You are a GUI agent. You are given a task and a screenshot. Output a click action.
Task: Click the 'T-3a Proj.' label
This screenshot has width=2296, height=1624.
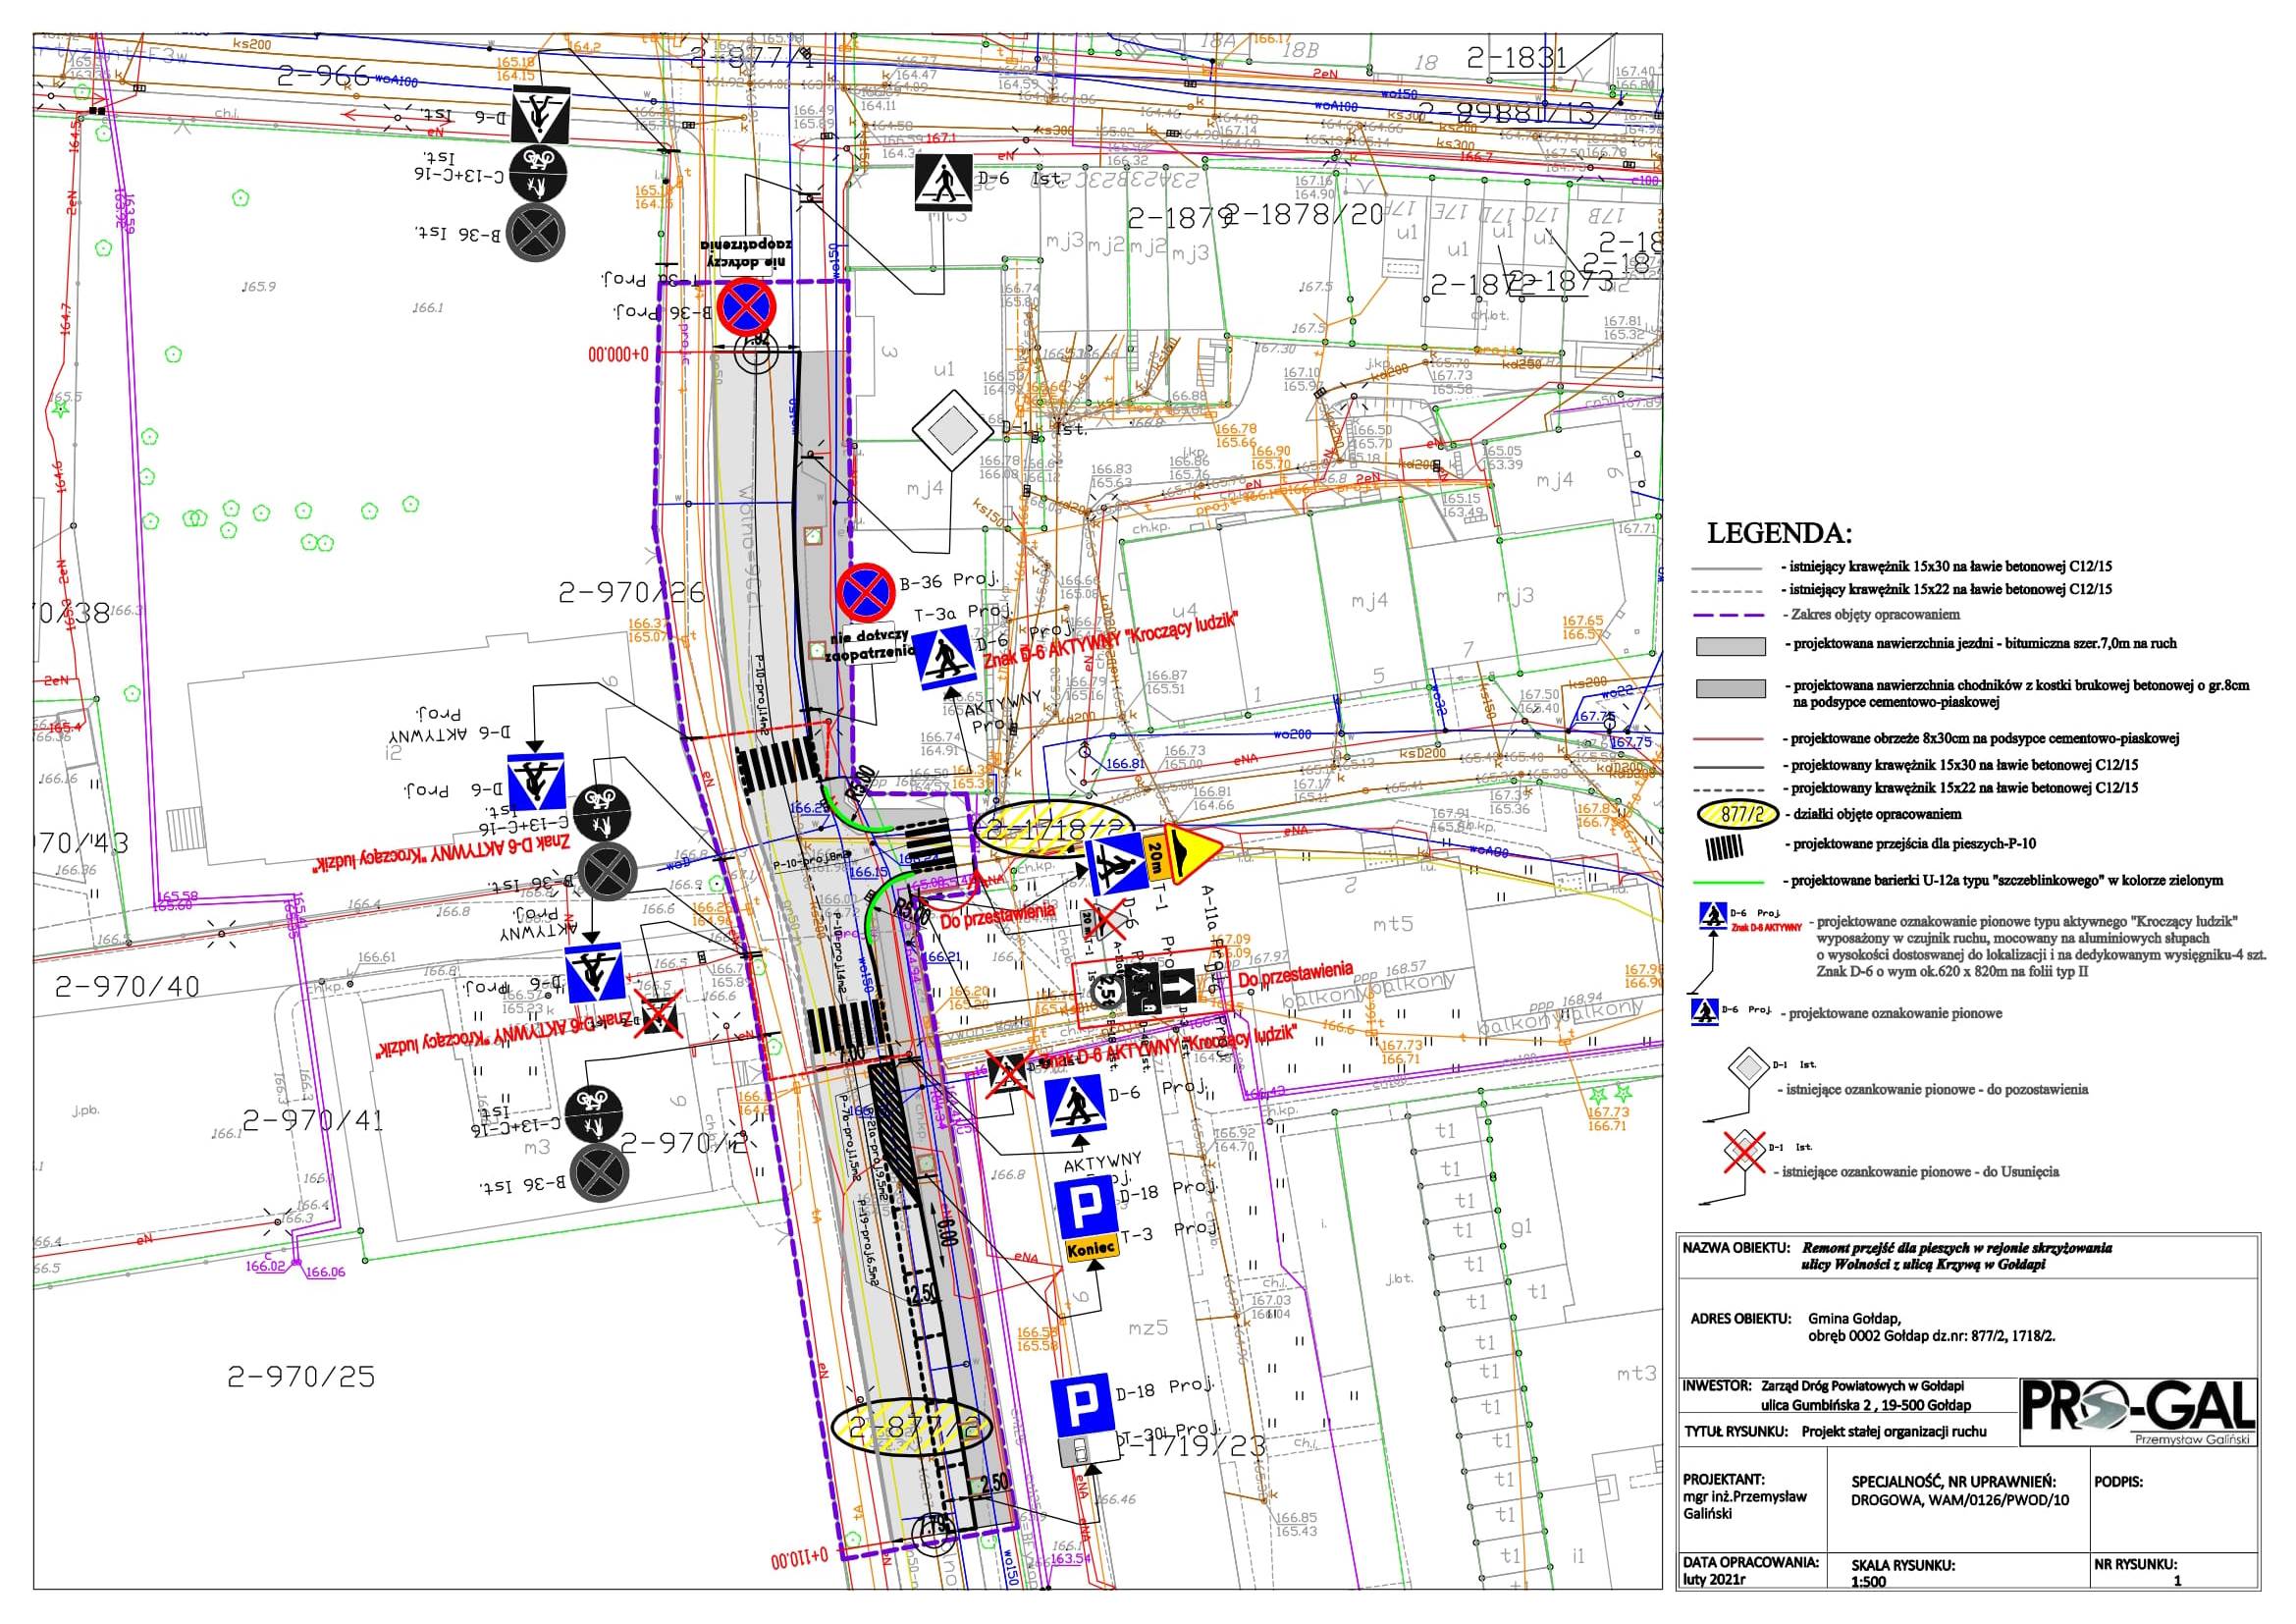pos(963,613)
